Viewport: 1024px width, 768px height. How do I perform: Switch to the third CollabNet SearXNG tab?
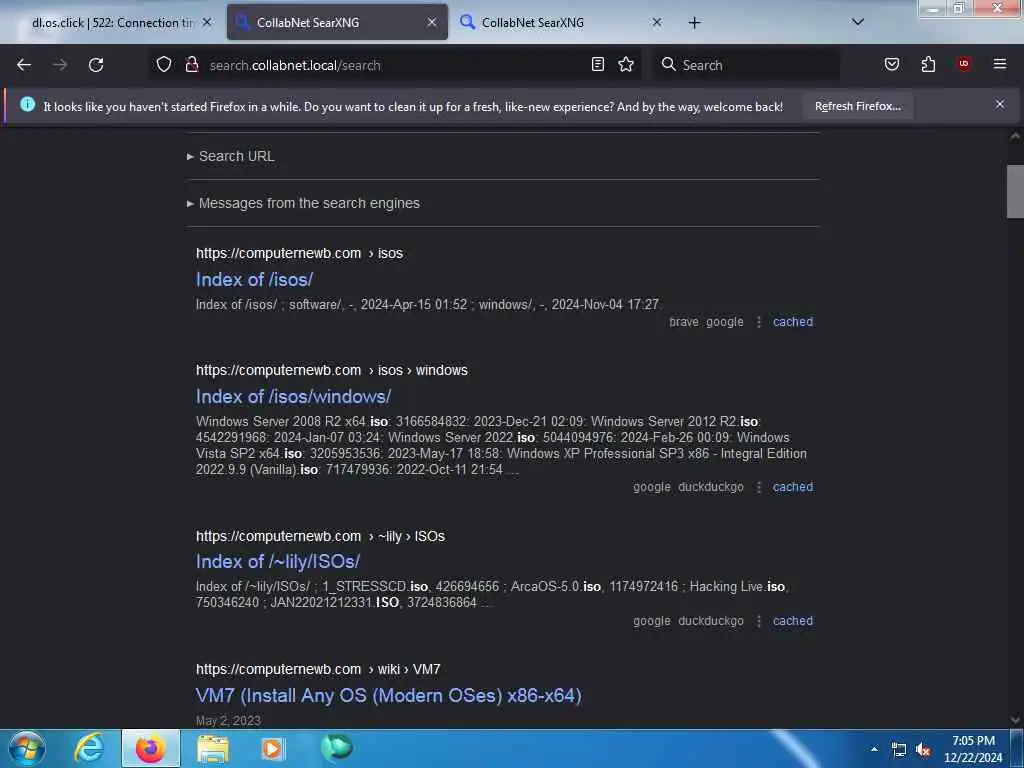click(562, 22)
